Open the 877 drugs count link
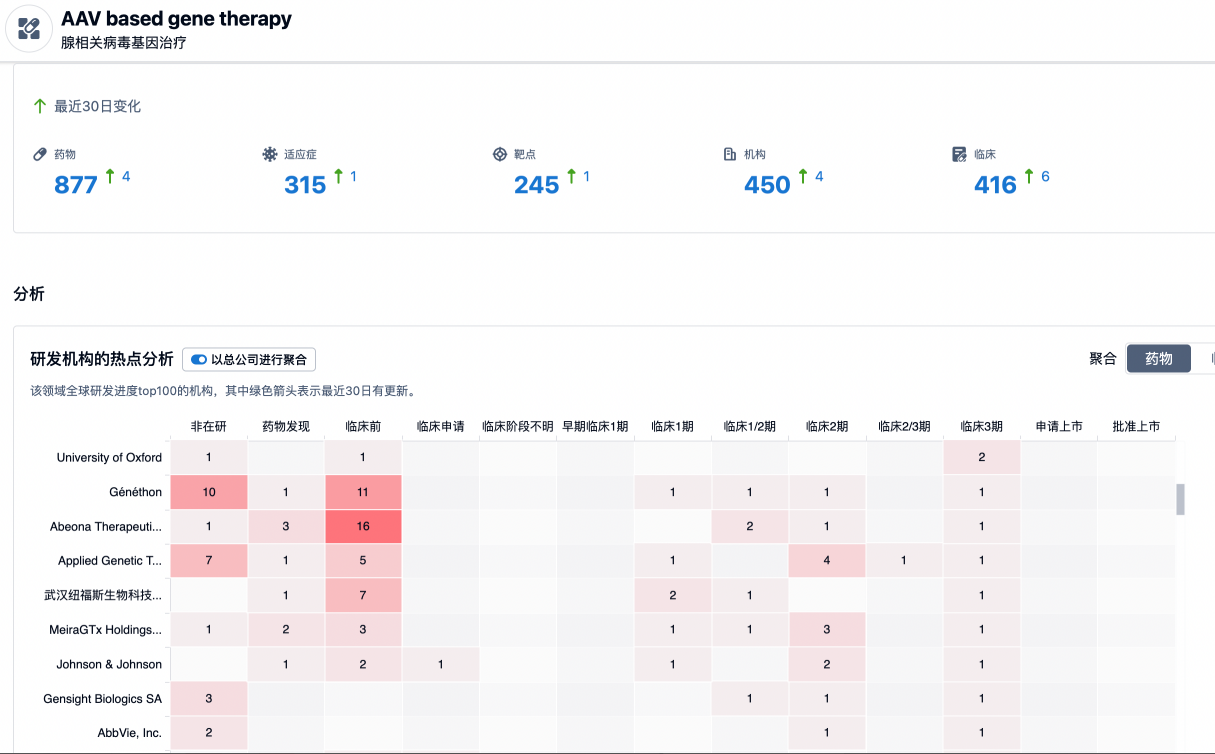The width and height of the screenshot is (1215, 754). click(76, 185)
